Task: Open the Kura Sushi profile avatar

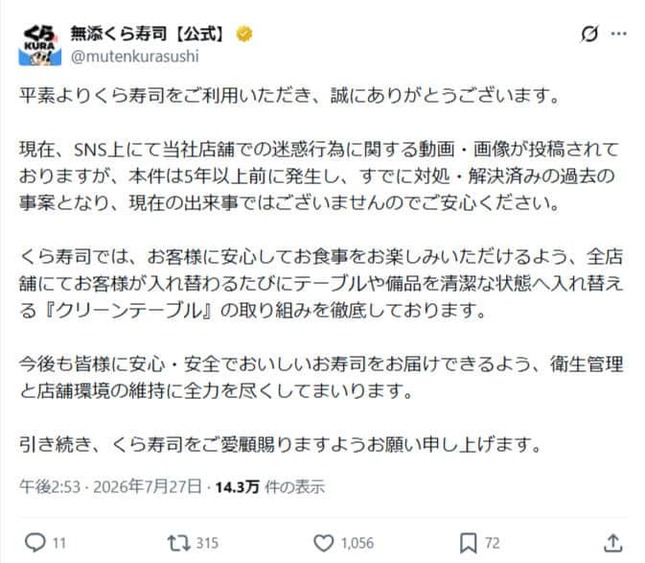Action: [x=40, y=45]
